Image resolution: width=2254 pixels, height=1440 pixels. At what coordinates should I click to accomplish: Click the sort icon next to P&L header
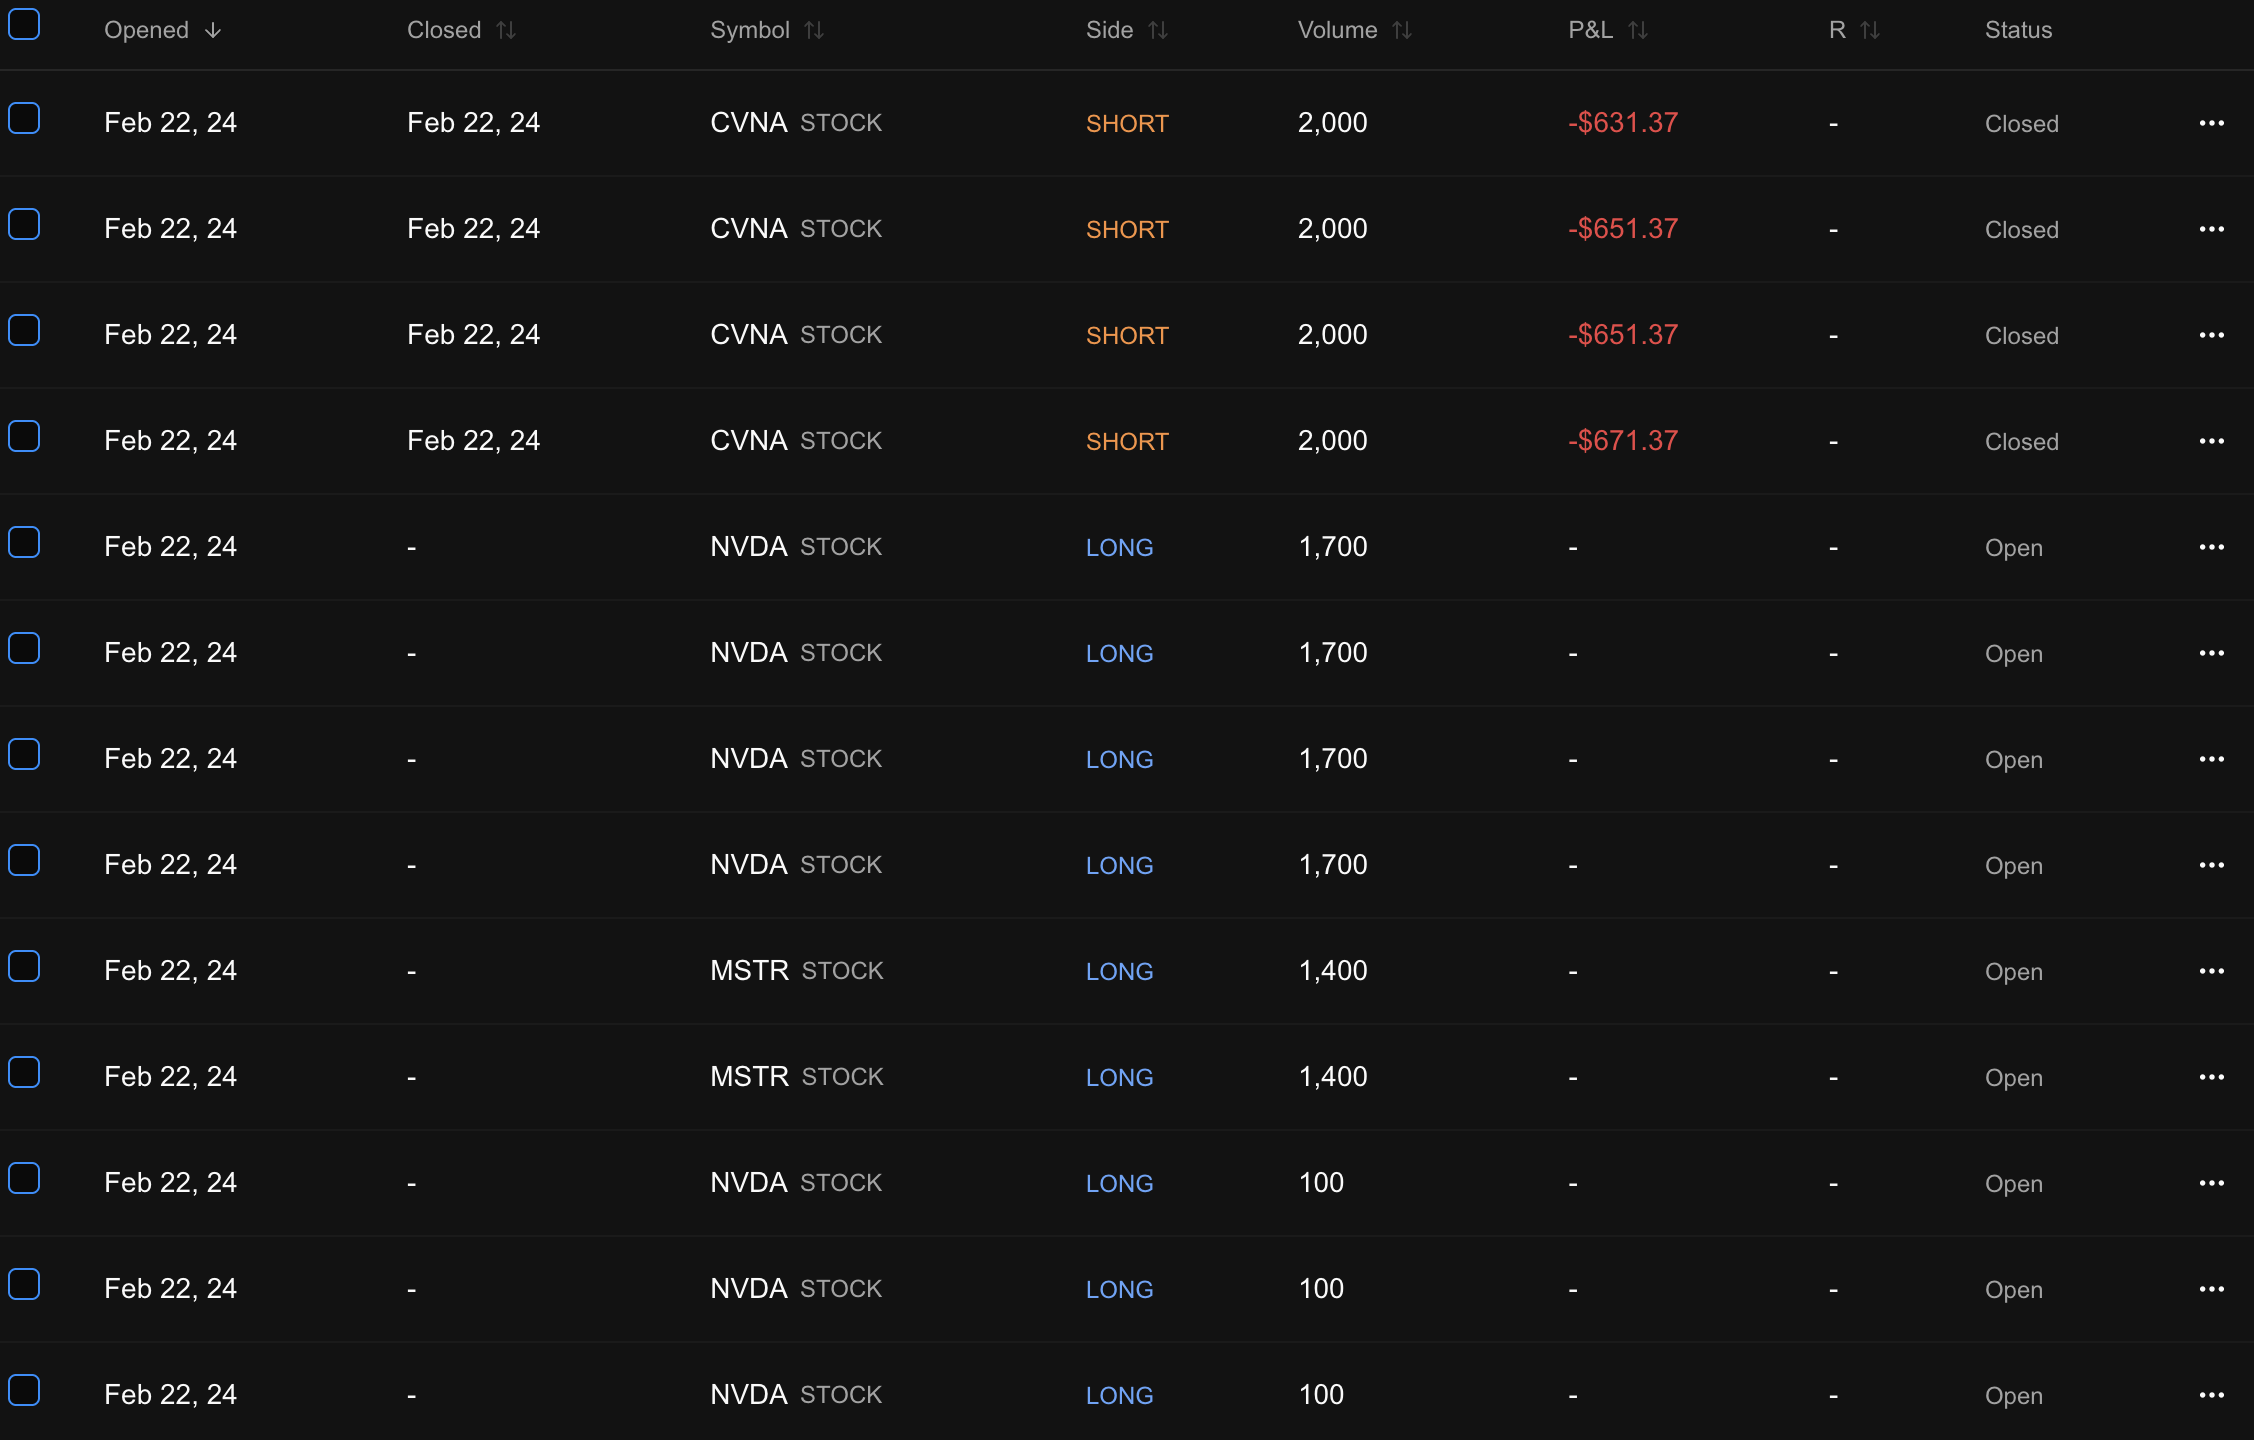pos(1639,30)
